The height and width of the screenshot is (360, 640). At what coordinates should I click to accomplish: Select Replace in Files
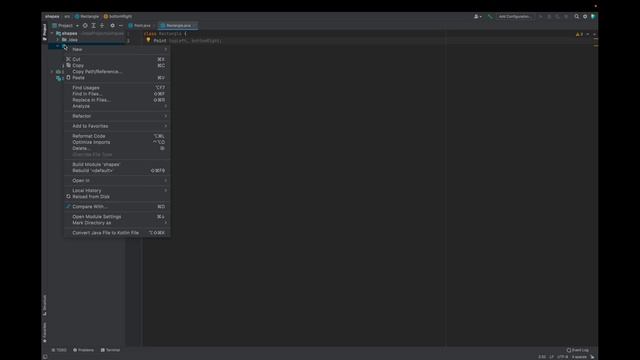117,100
